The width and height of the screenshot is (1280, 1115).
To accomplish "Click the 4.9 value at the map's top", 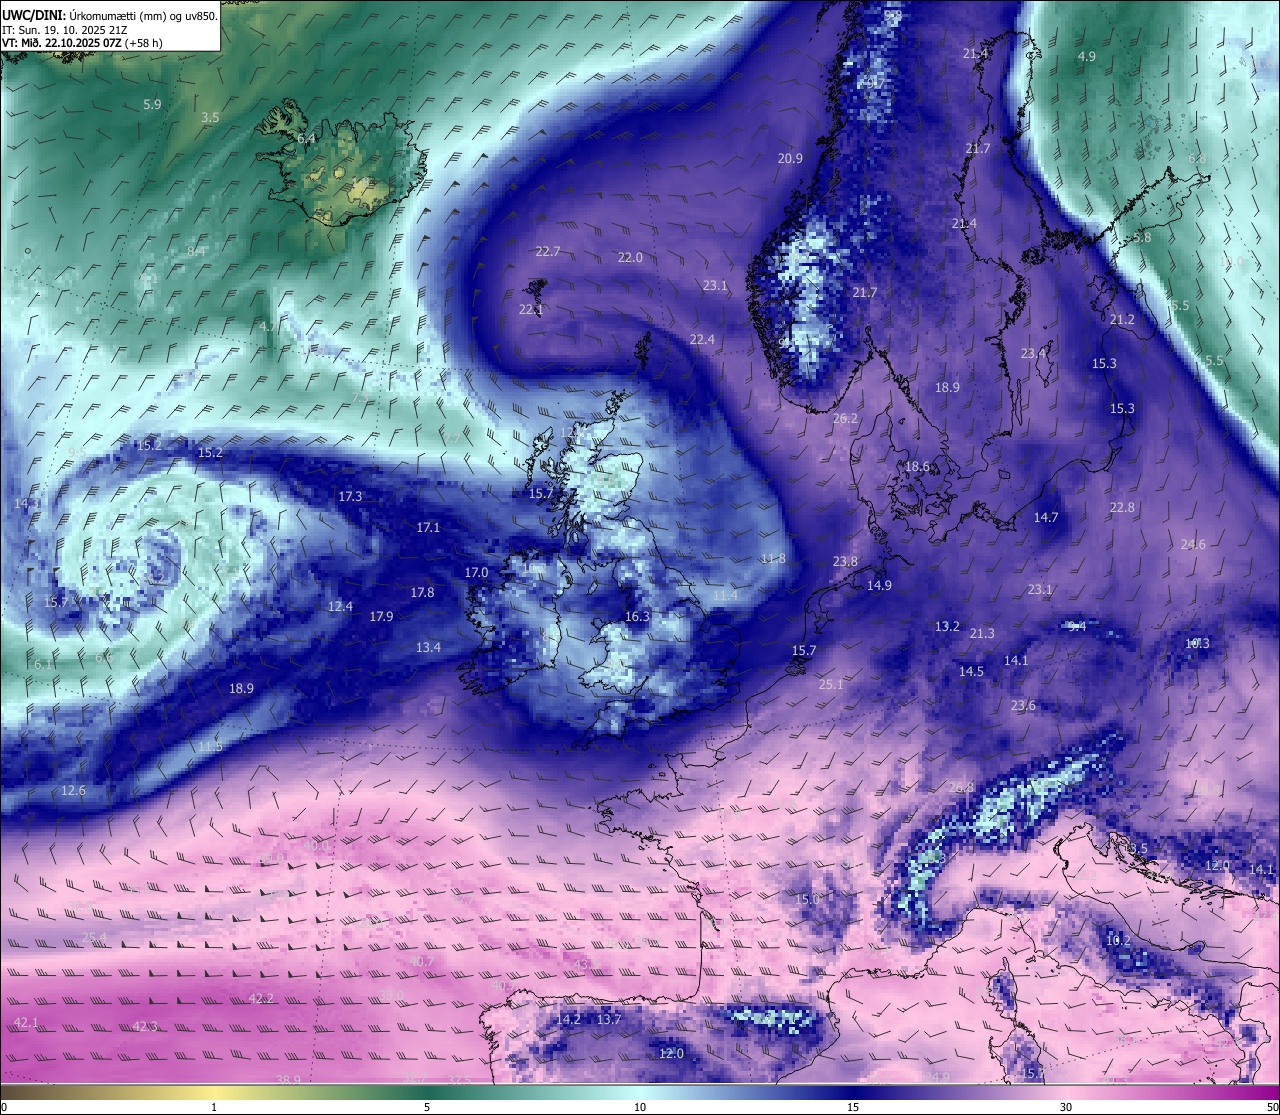I will tap(1086, 56).
